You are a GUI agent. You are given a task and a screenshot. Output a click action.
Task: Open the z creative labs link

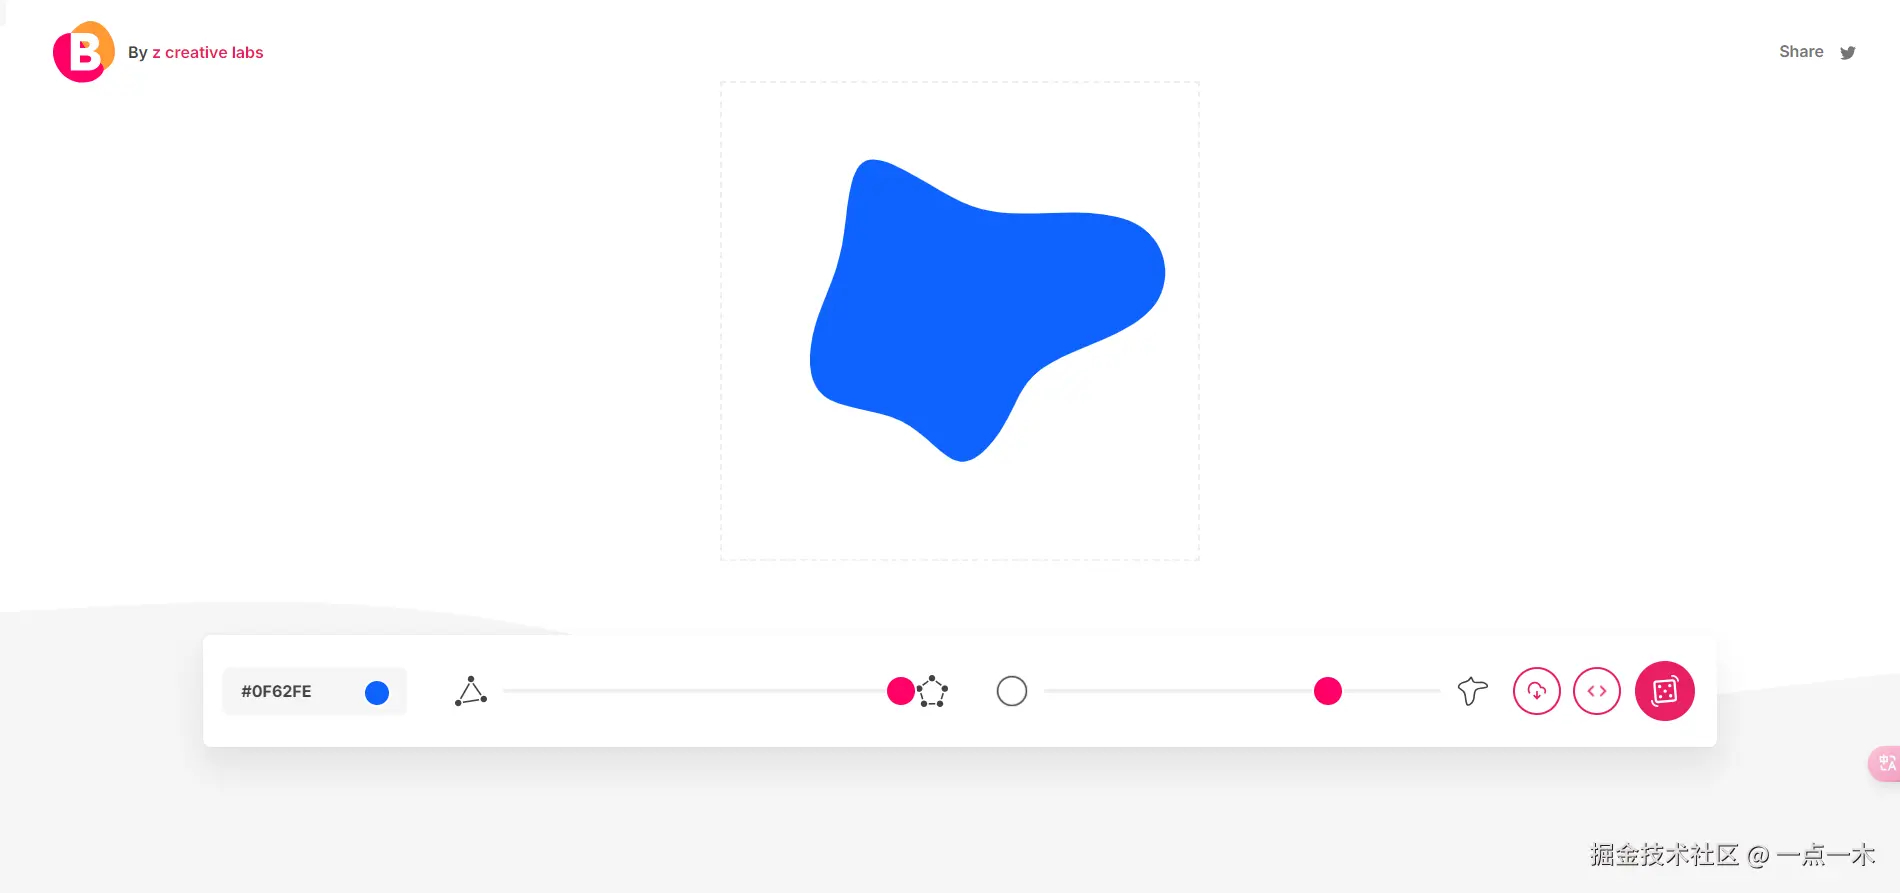pyautogui.click(x=208, y=53)
